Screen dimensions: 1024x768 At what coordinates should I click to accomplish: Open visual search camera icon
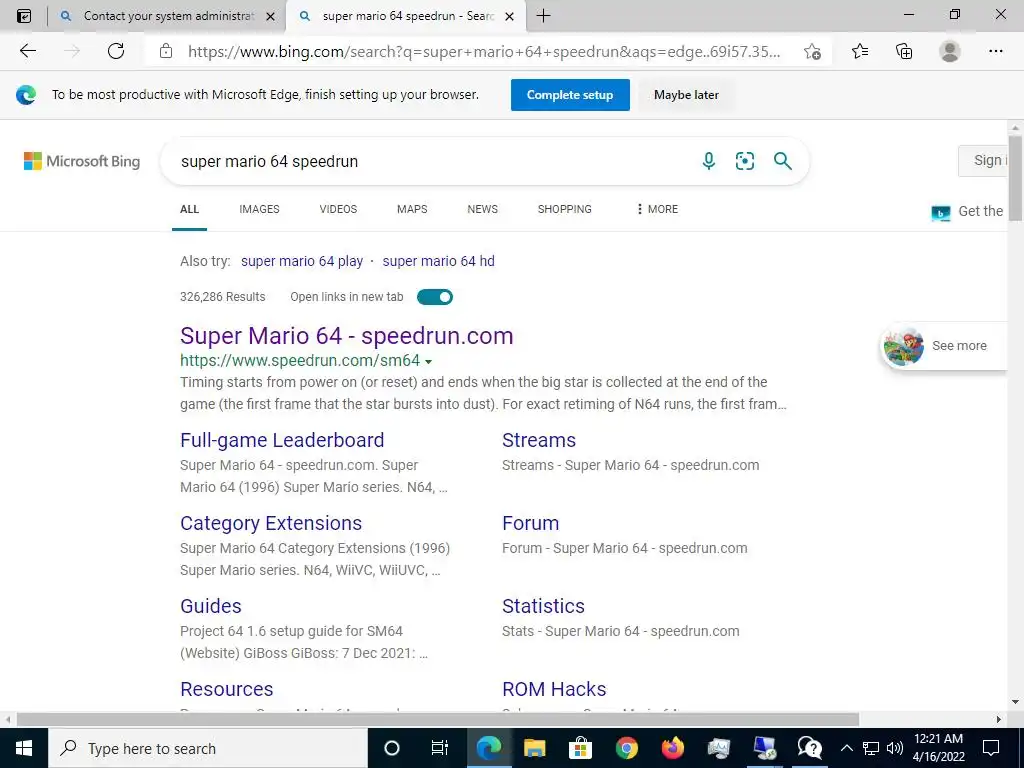(x=744, y=161)
